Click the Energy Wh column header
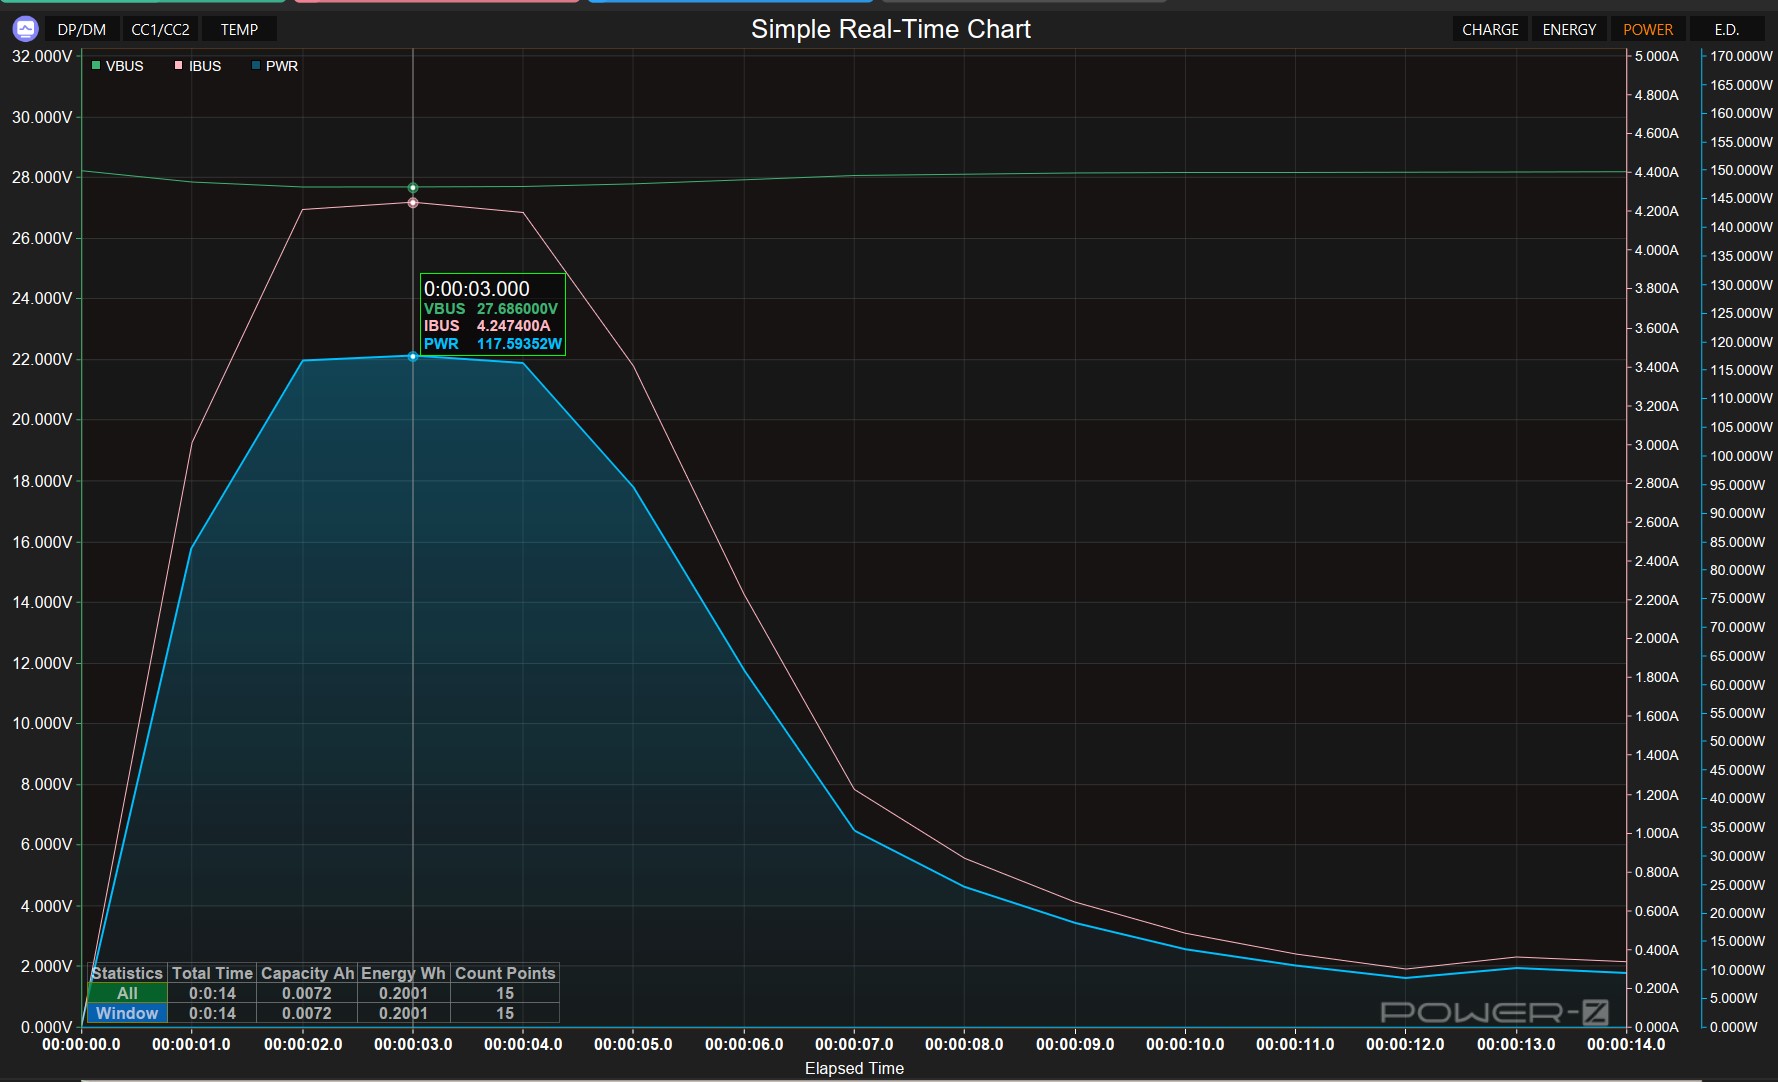This screenshot has height=1082, width=1778. pos(403,973)
